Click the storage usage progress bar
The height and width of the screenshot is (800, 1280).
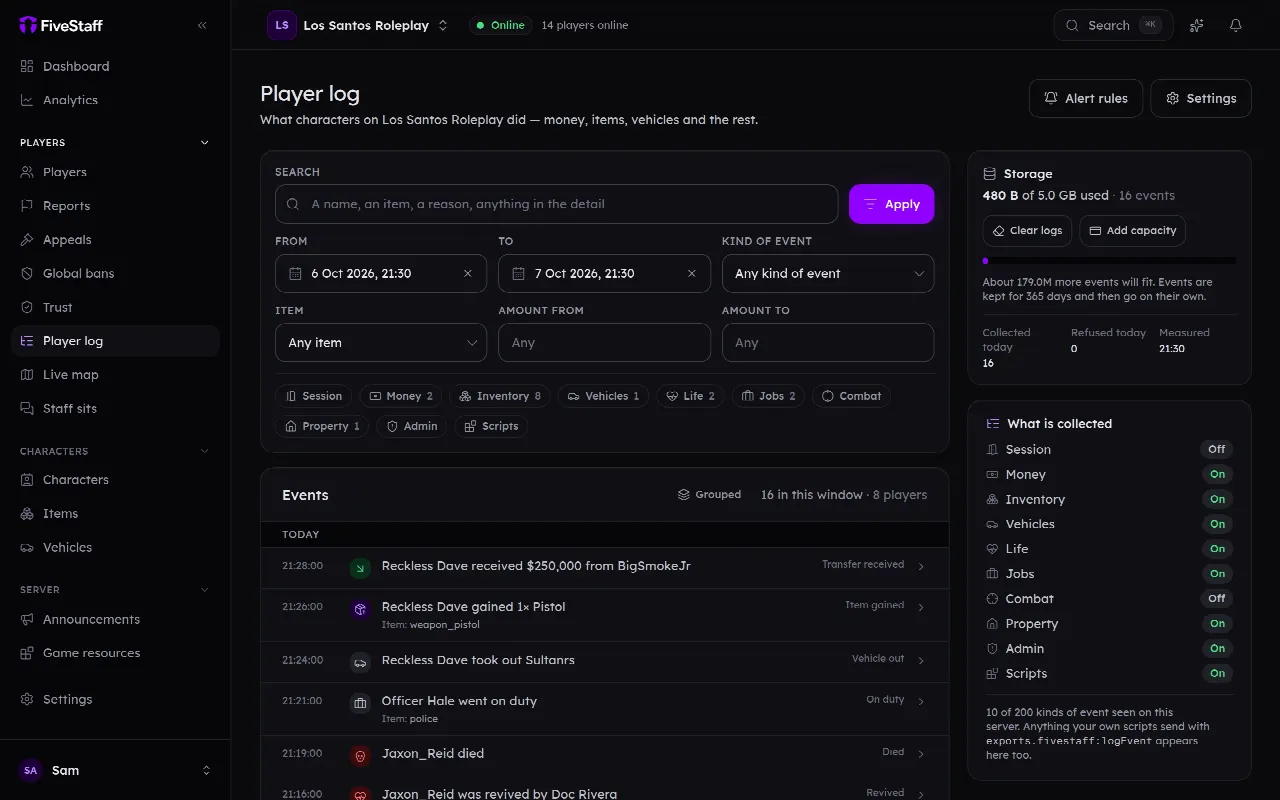pos(1109,261)
